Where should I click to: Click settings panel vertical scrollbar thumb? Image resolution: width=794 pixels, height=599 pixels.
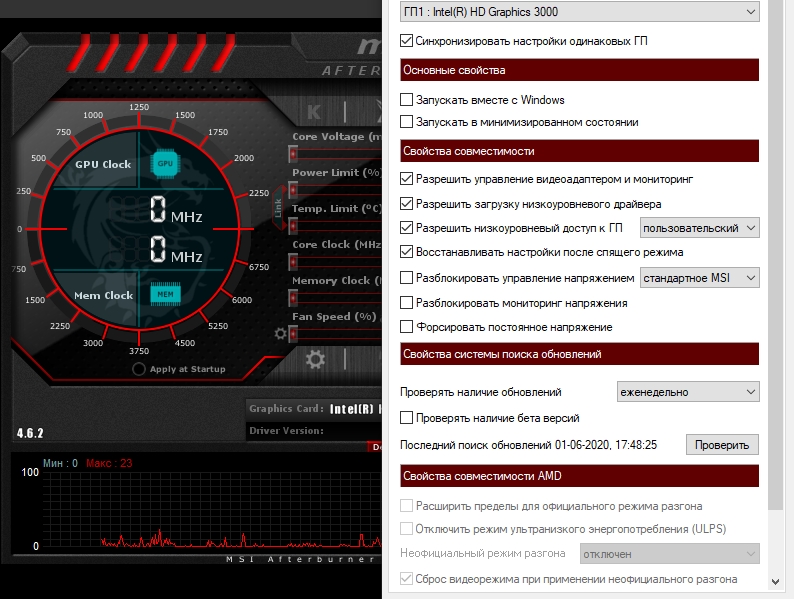coord(775,255)
